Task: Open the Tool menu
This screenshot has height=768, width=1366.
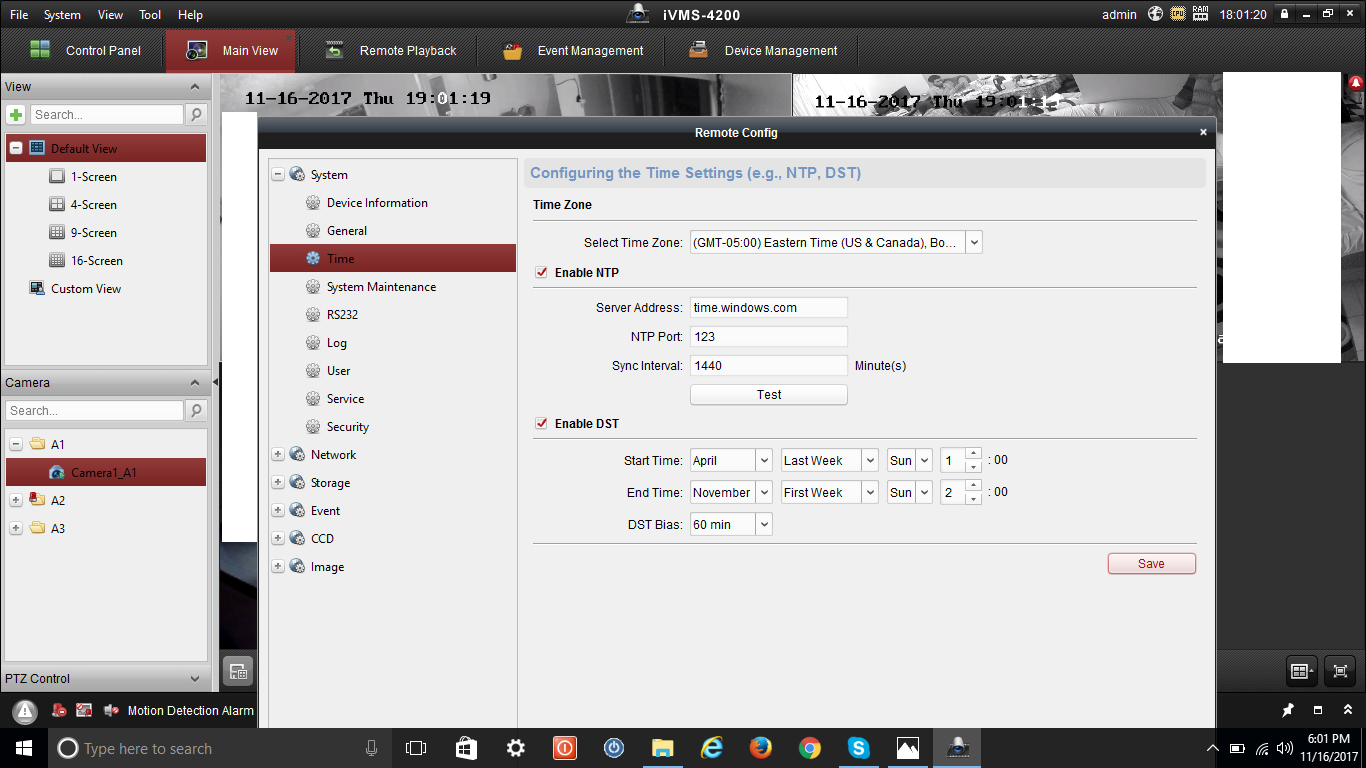Action: pos(150,15)
